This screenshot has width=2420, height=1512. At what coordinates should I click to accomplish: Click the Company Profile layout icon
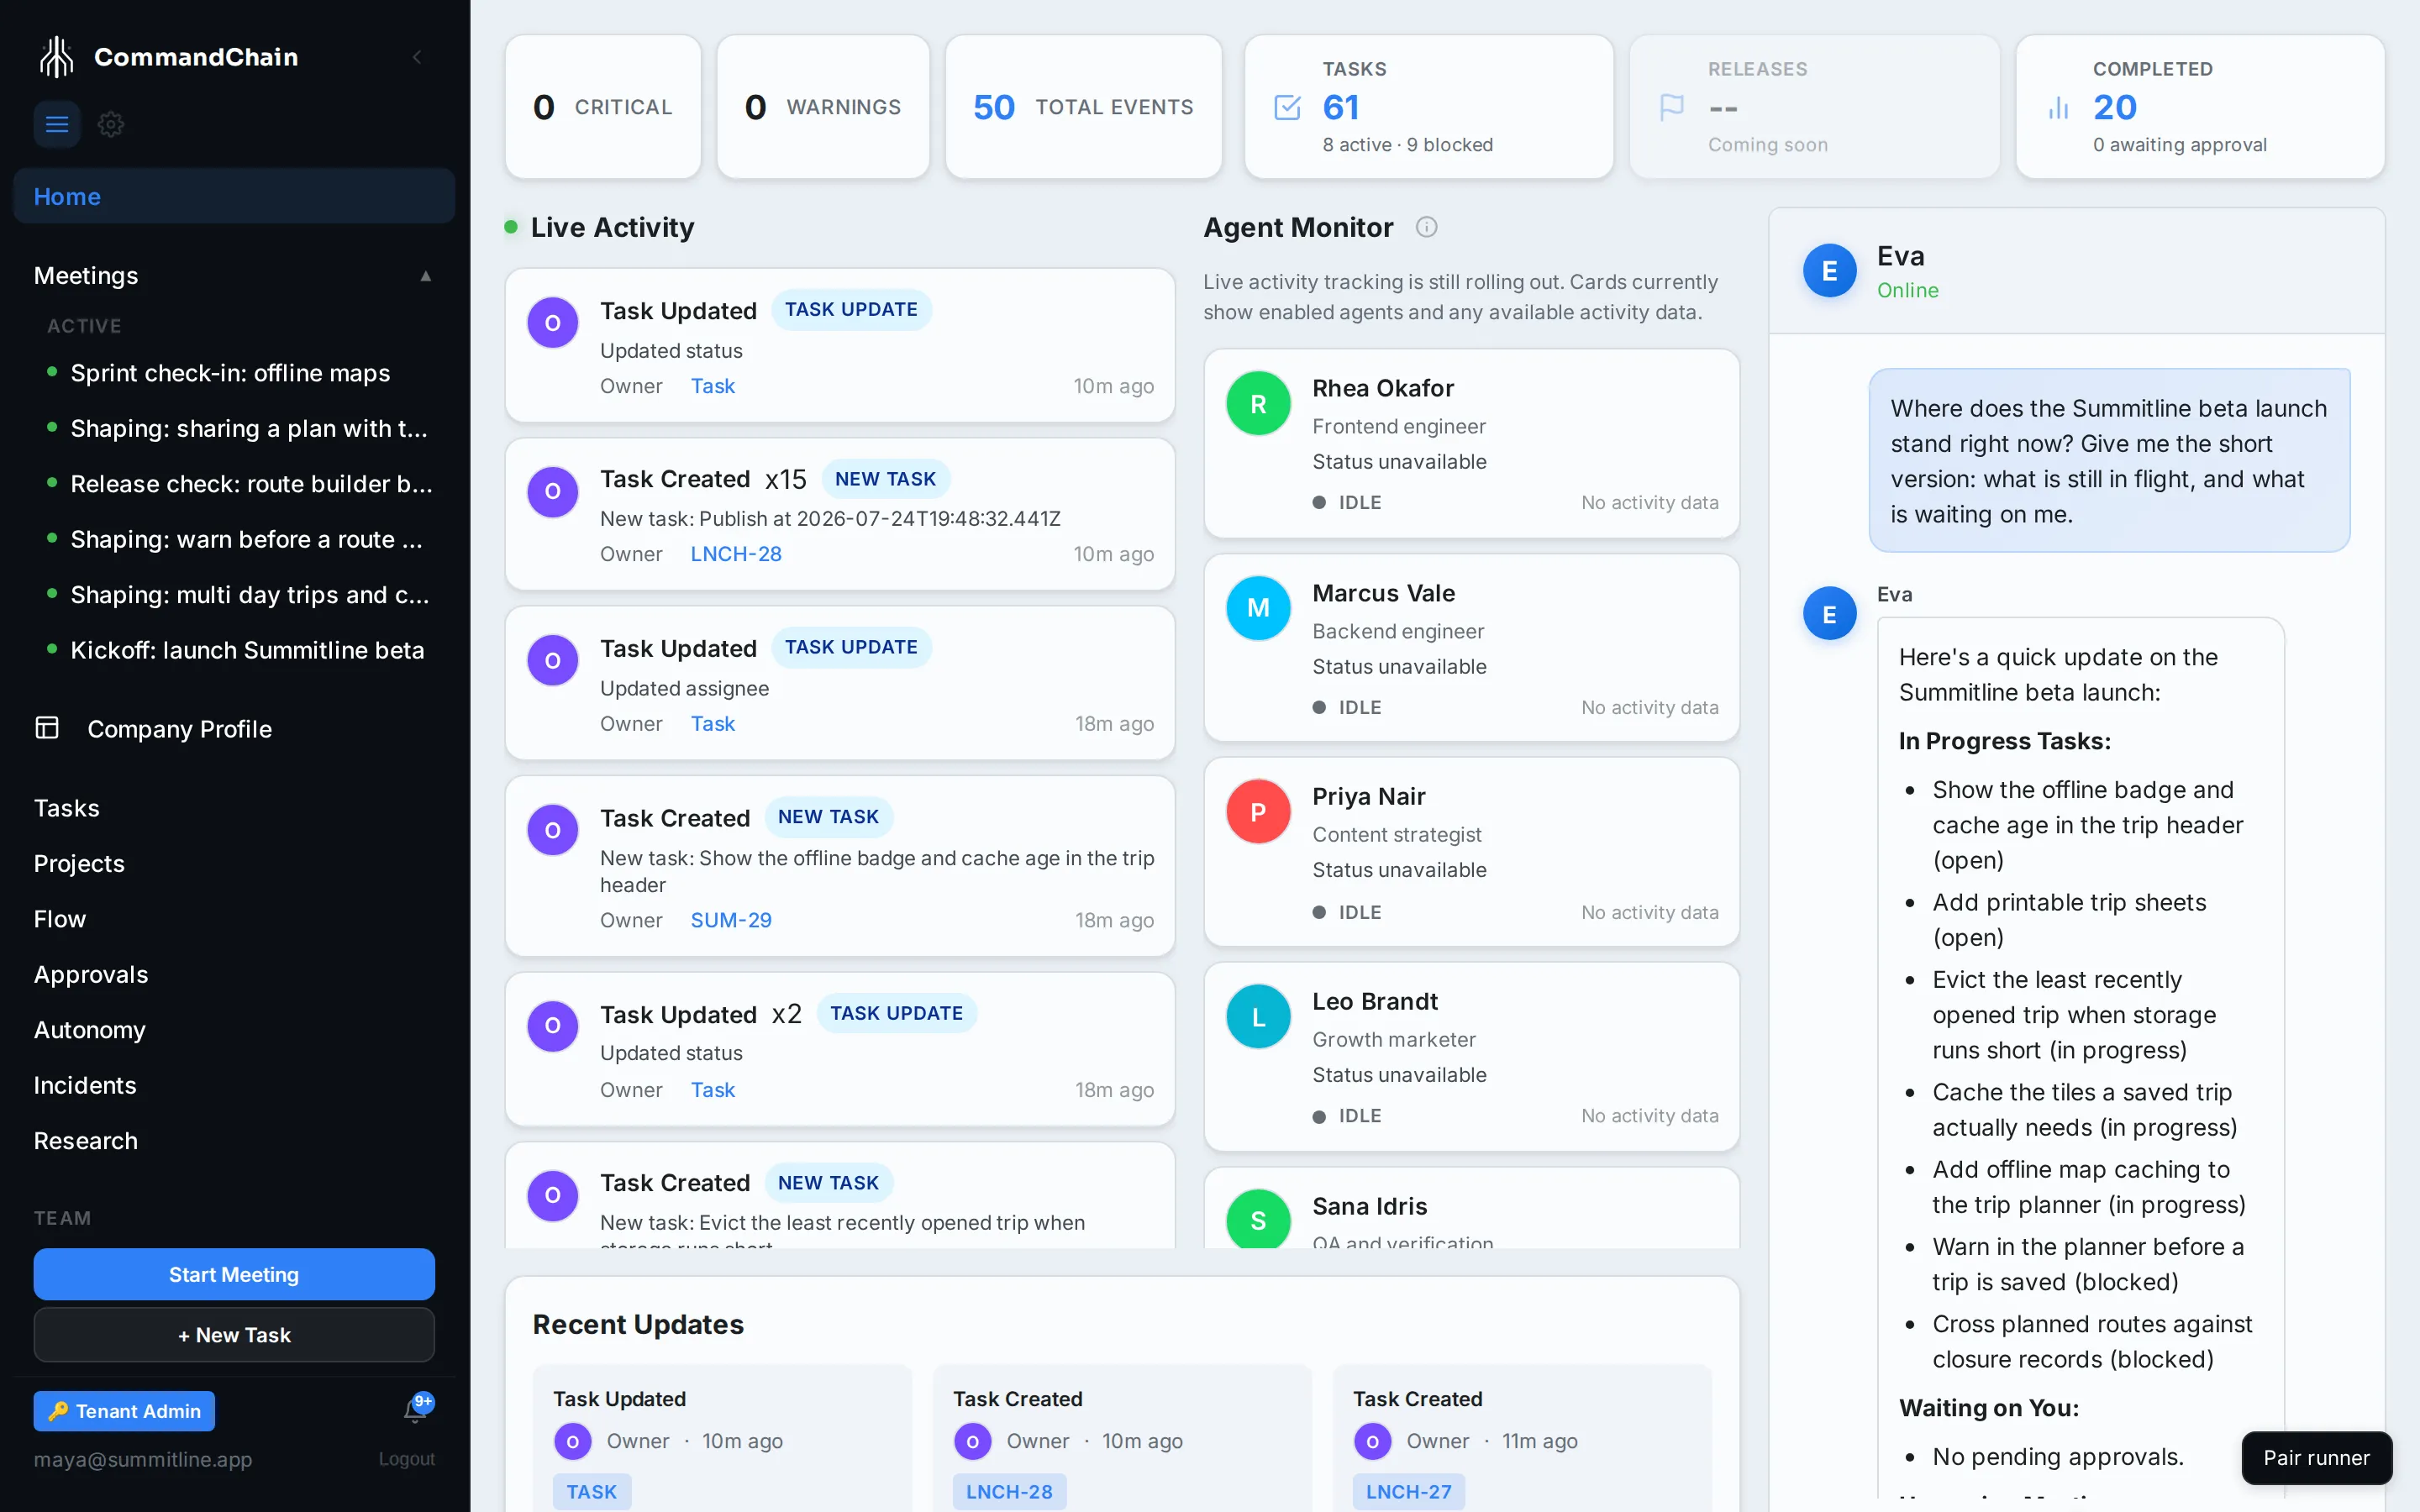click(47, 728)
